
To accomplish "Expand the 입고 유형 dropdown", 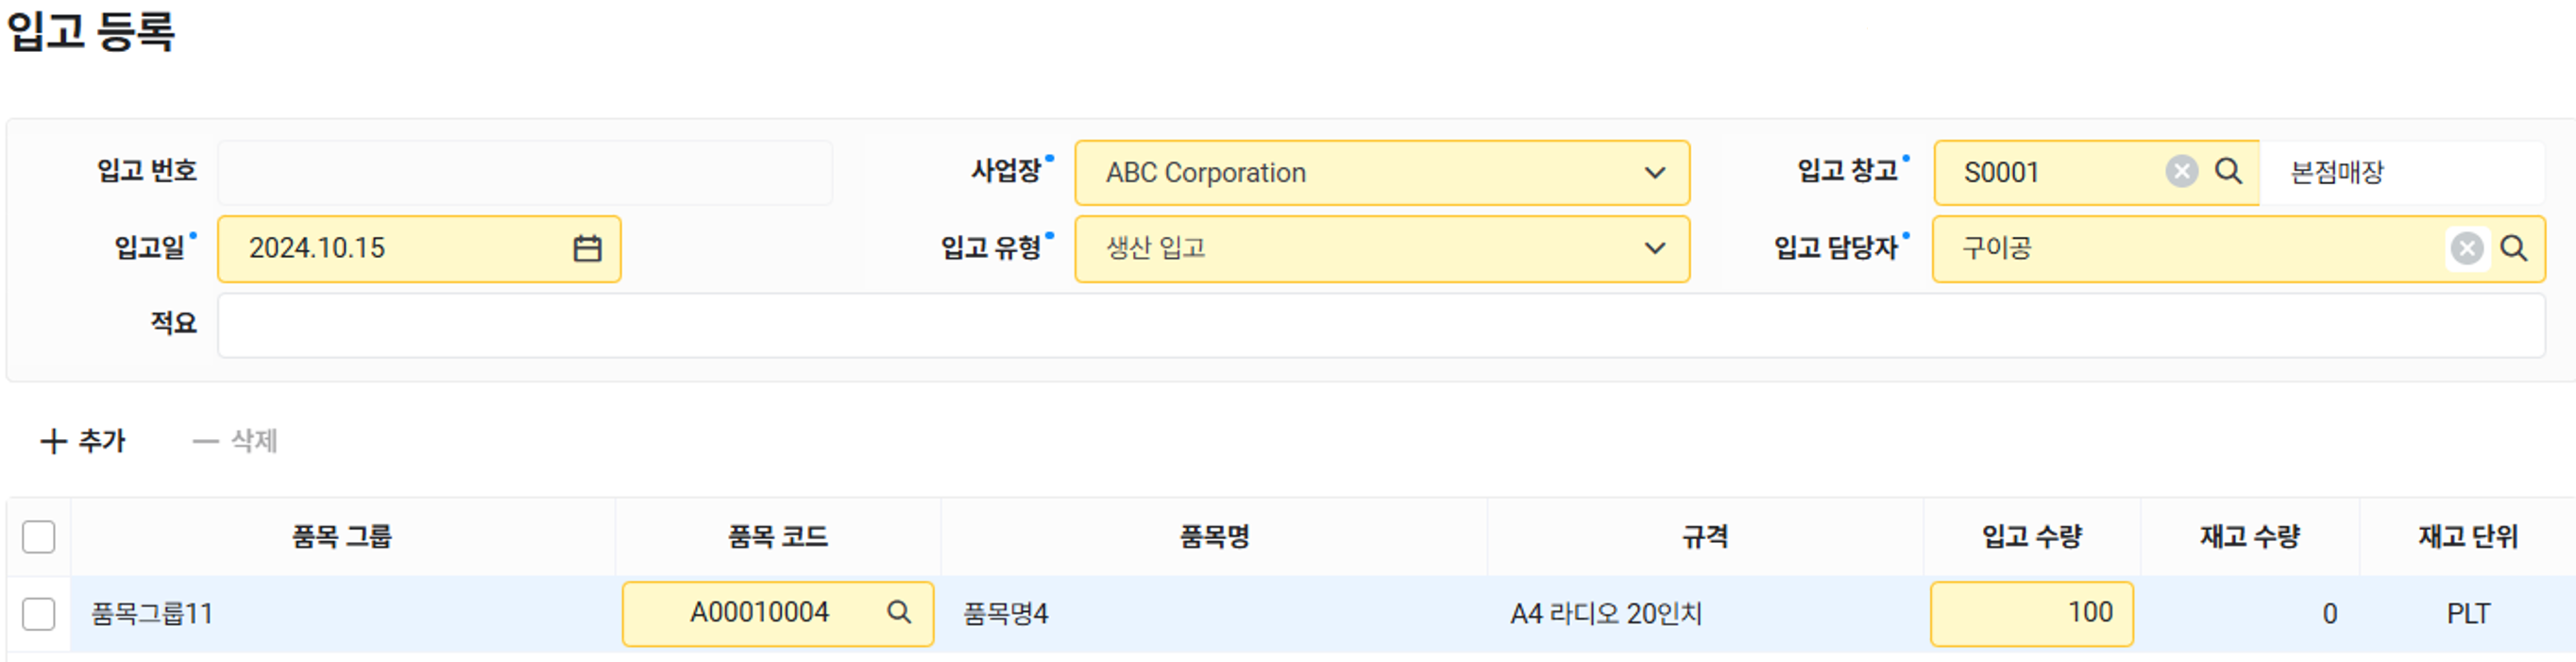I will (x=1655, y=248).
